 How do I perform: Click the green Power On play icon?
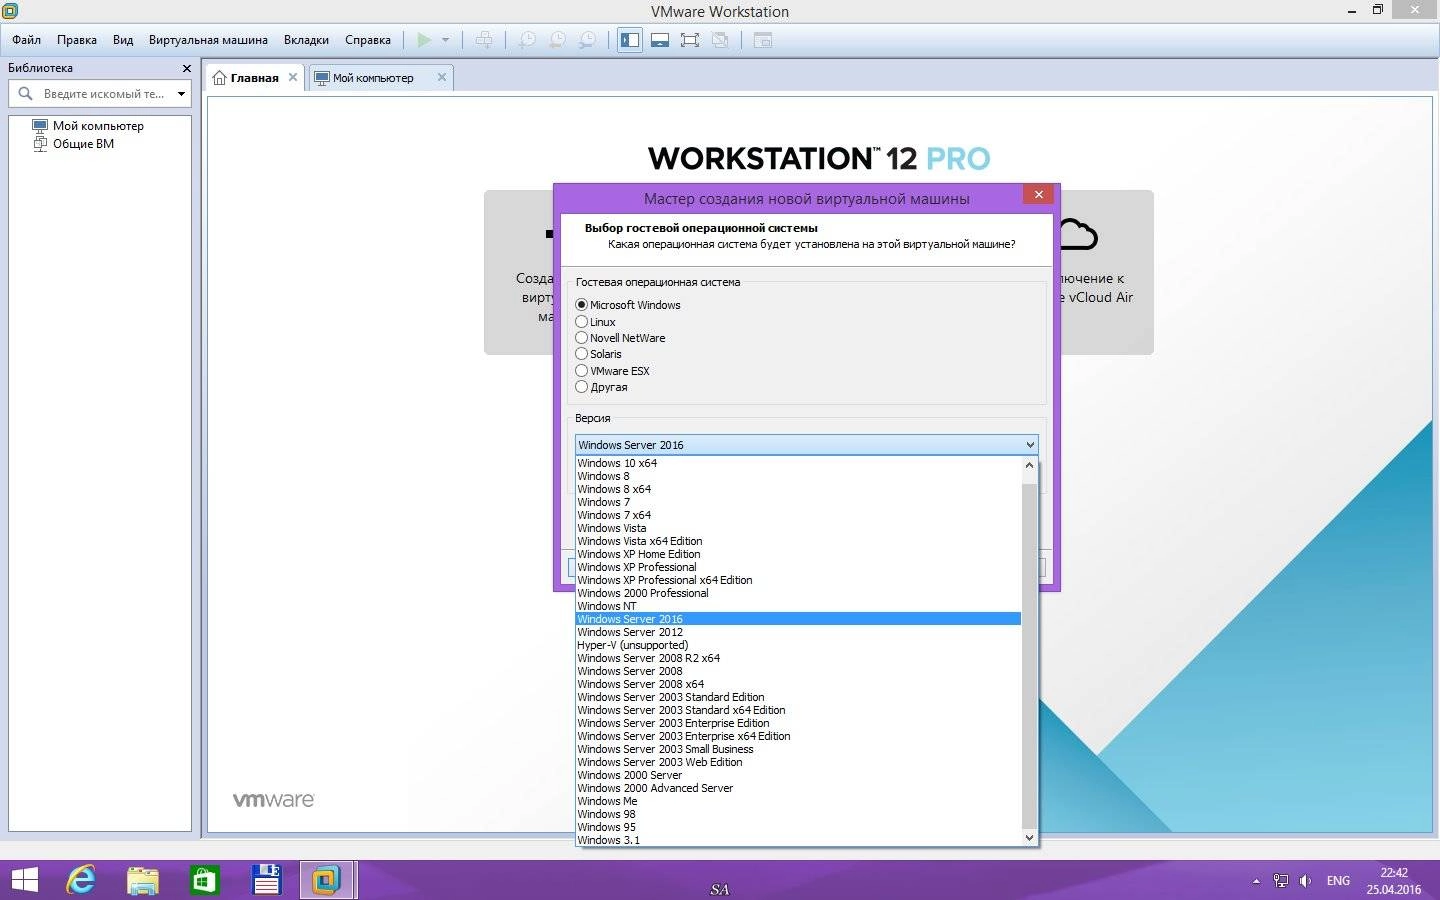point(424,40)
